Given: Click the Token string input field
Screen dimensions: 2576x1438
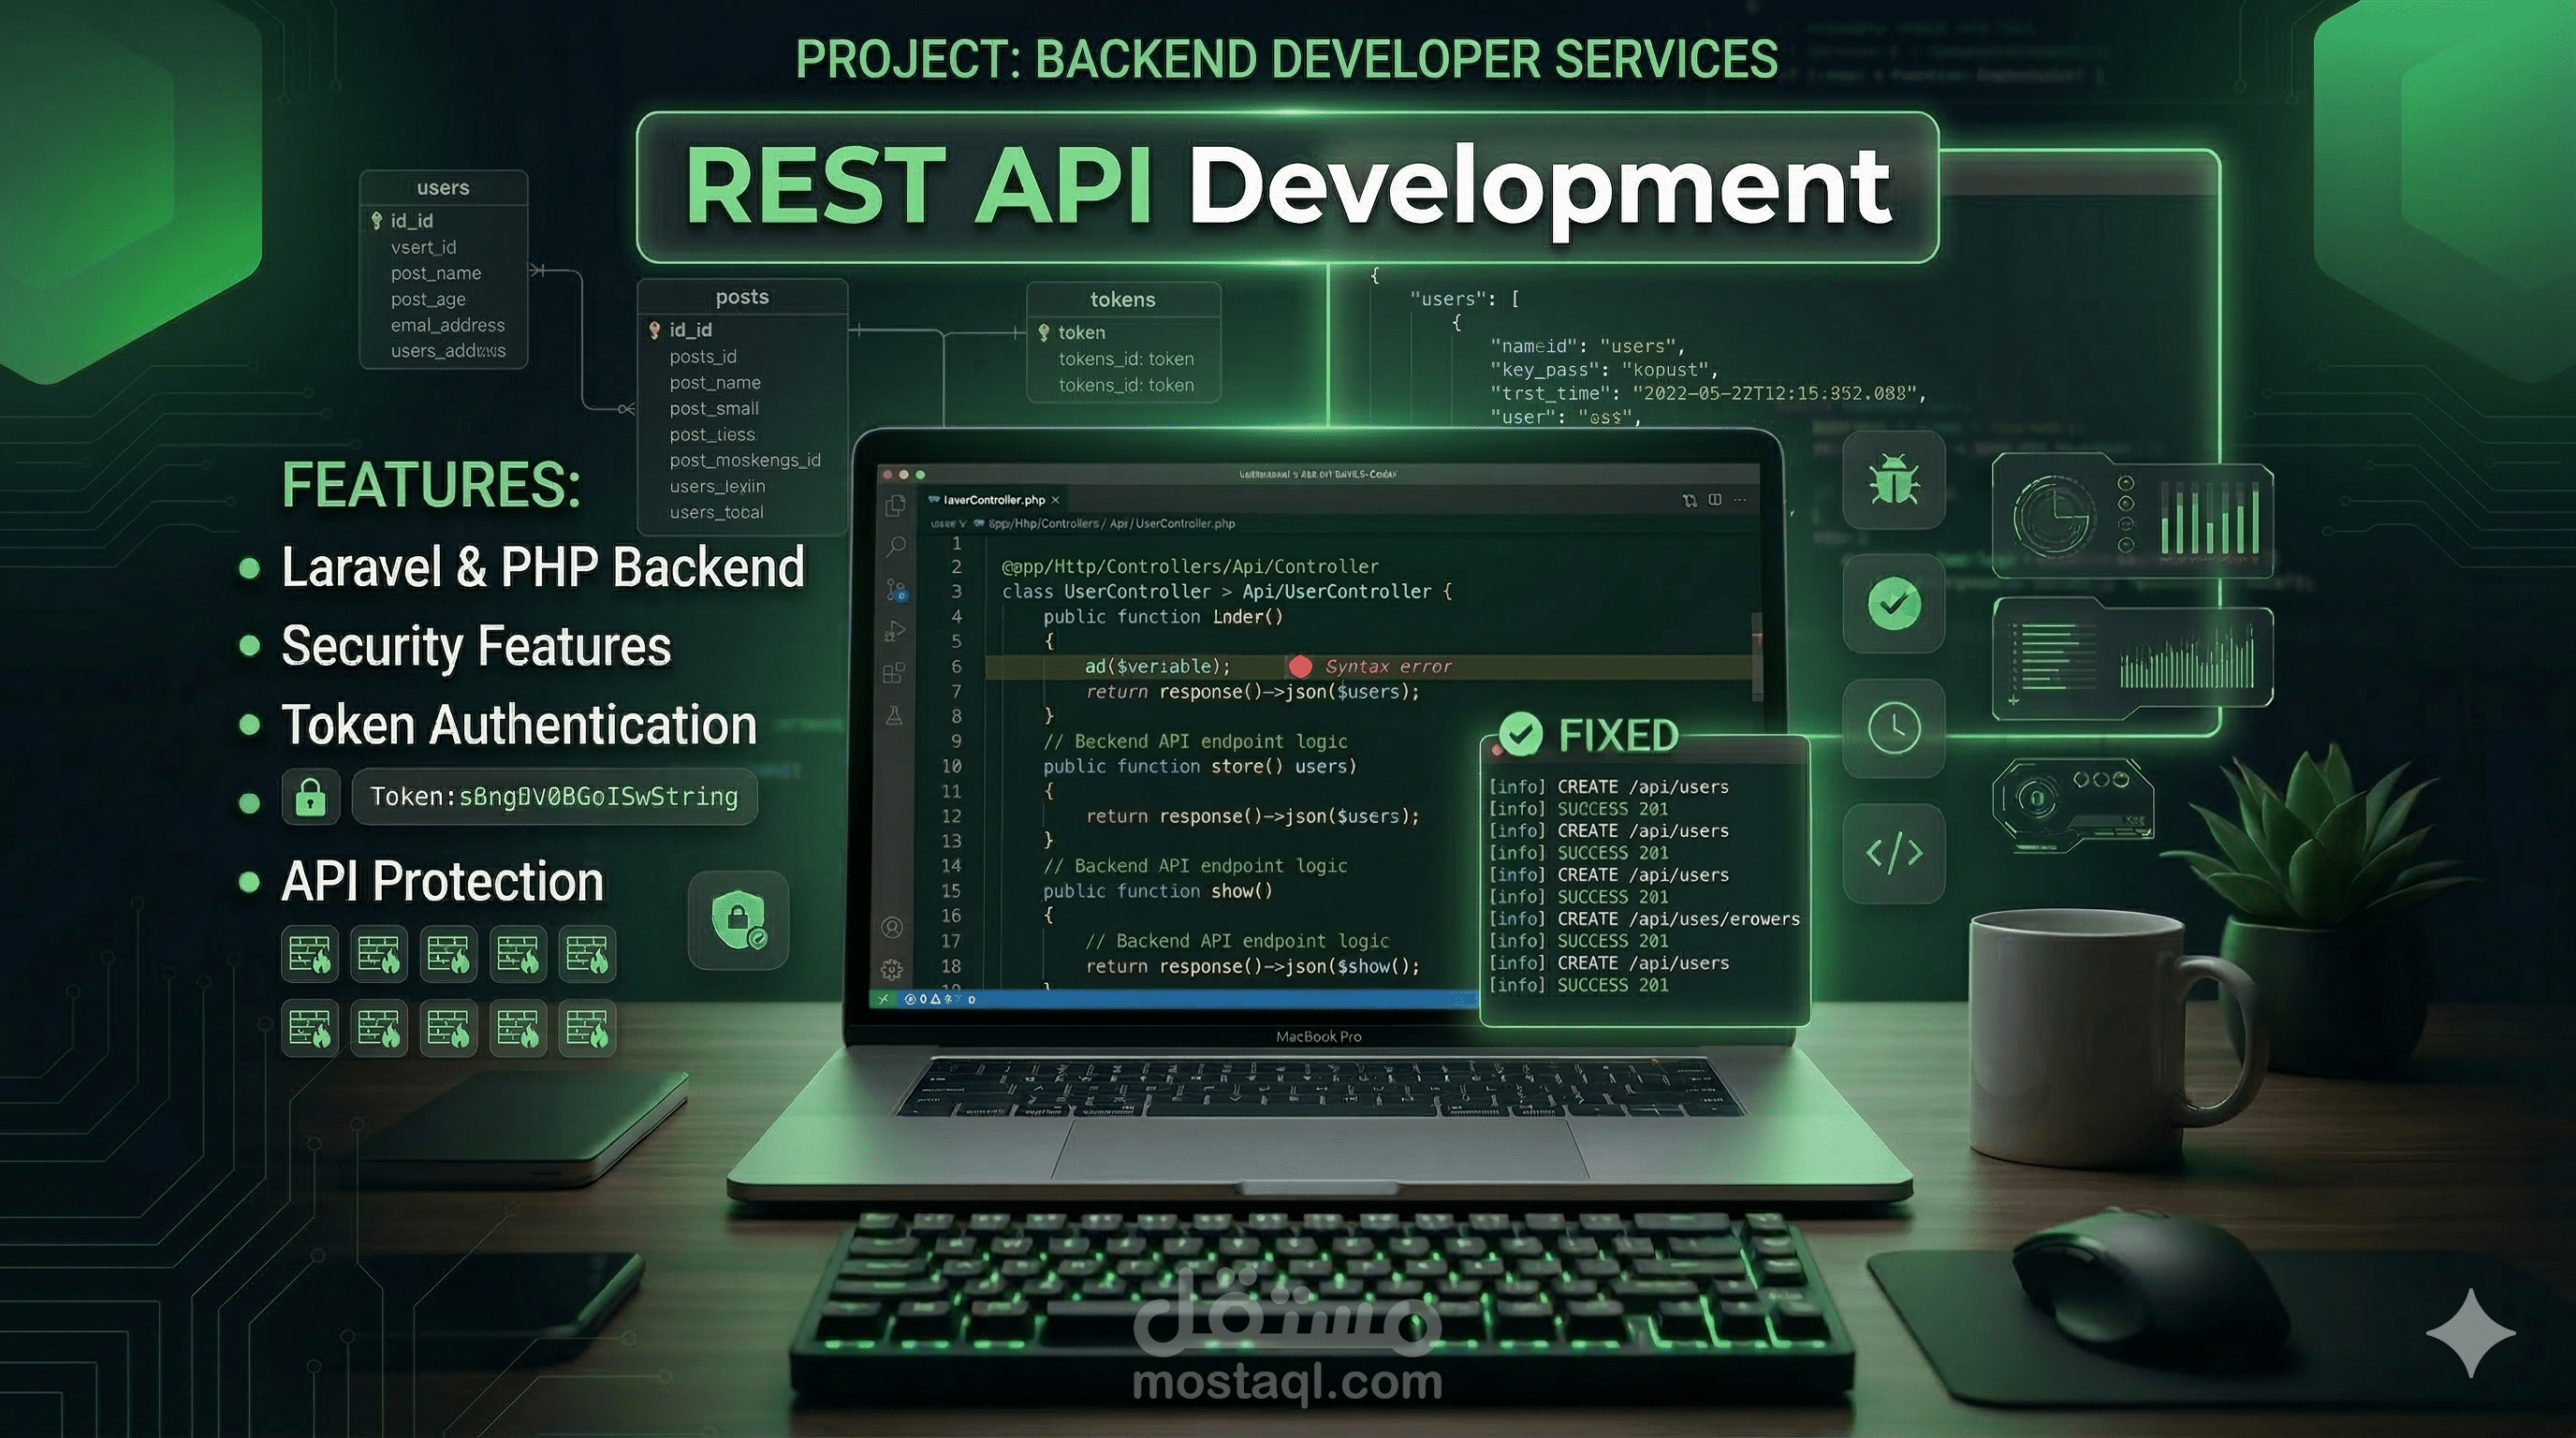Looking at the screenshot, I should 554,797.
